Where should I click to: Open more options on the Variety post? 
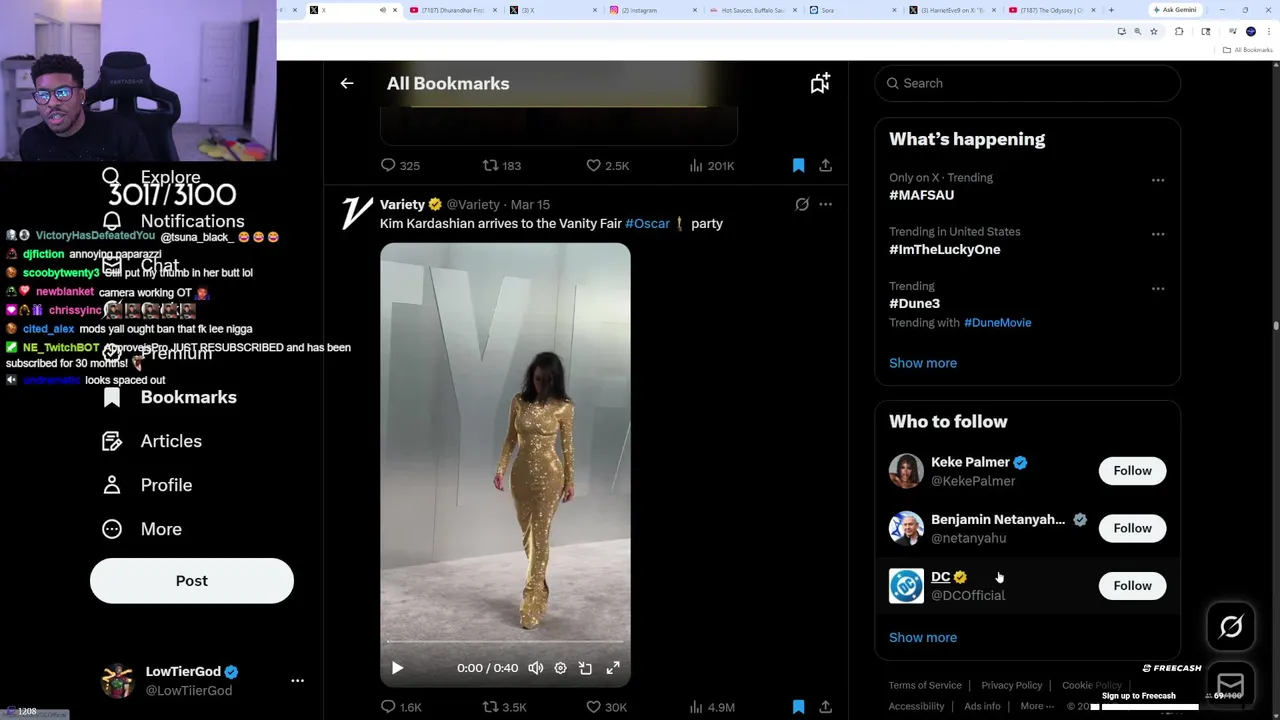[x=825, y=204]
